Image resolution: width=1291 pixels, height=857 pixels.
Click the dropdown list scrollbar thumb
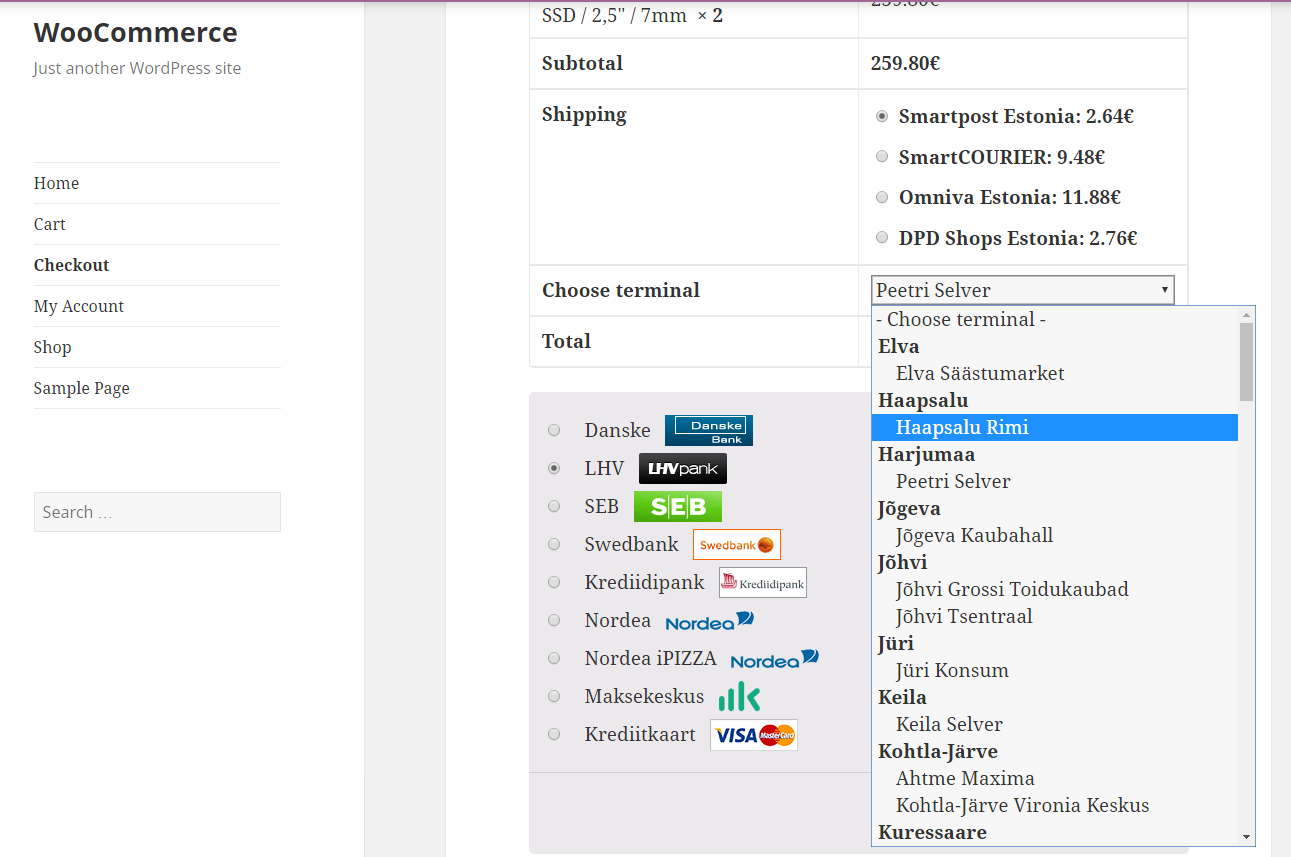point(1246,361)
